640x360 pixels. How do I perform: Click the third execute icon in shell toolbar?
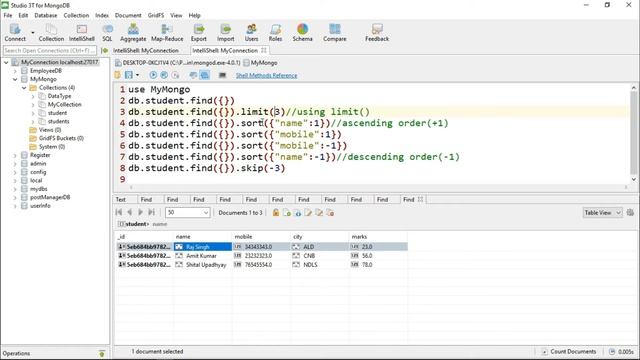click(x=175, y=75)
